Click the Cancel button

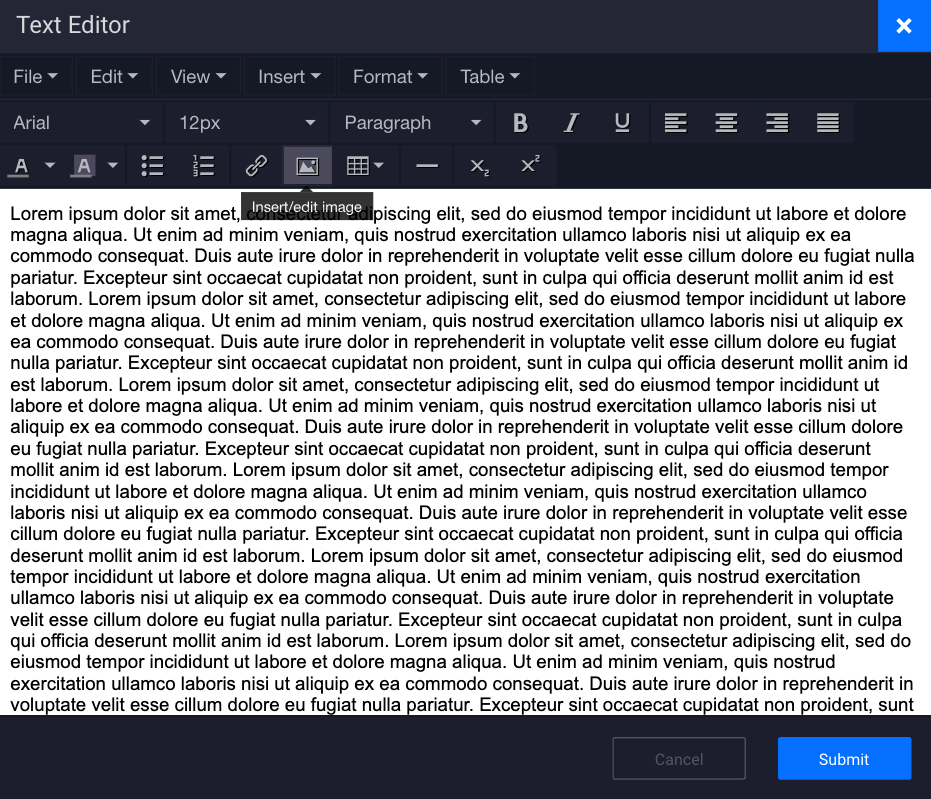tap(679, 758)
